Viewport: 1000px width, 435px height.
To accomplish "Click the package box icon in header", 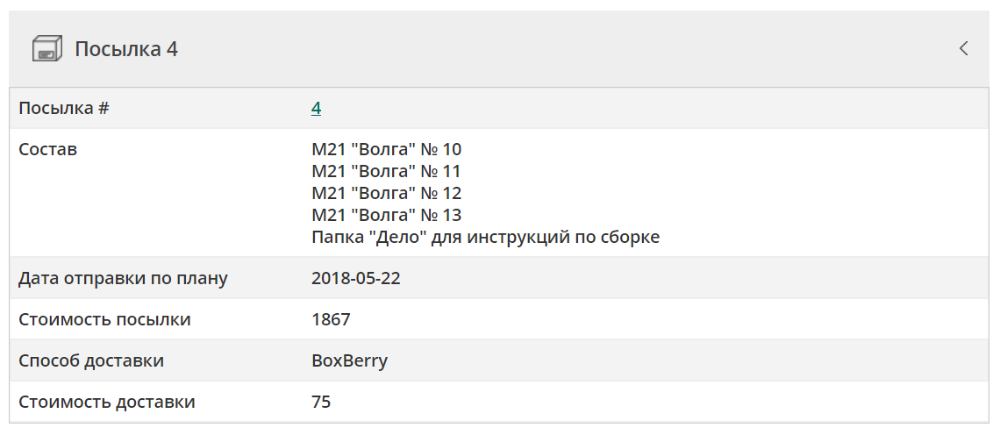I will click(x=47, y=49).
